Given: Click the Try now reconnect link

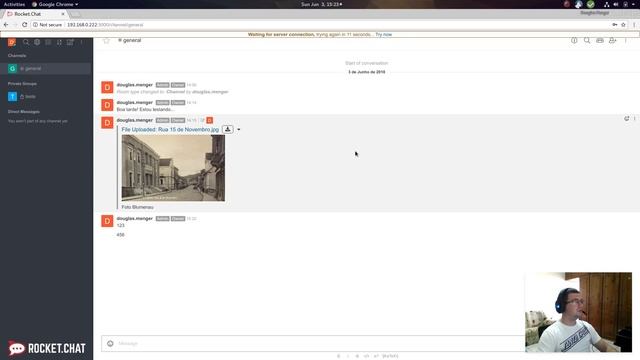Looking at the screenshot, I should [384, 34].
